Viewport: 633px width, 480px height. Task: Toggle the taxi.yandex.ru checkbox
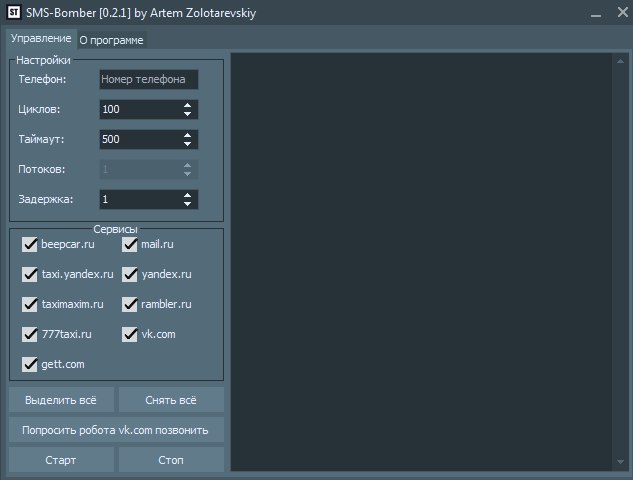pos(30,274)
